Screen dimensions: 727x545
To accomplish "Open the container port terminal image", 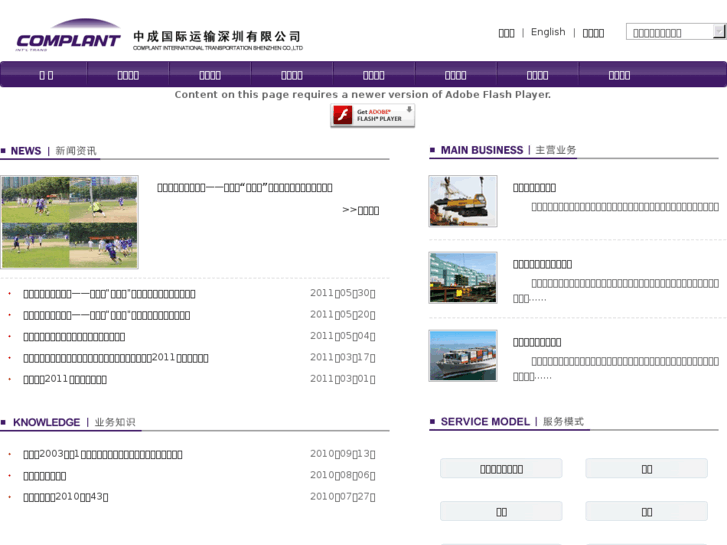I will pos(463,278).
